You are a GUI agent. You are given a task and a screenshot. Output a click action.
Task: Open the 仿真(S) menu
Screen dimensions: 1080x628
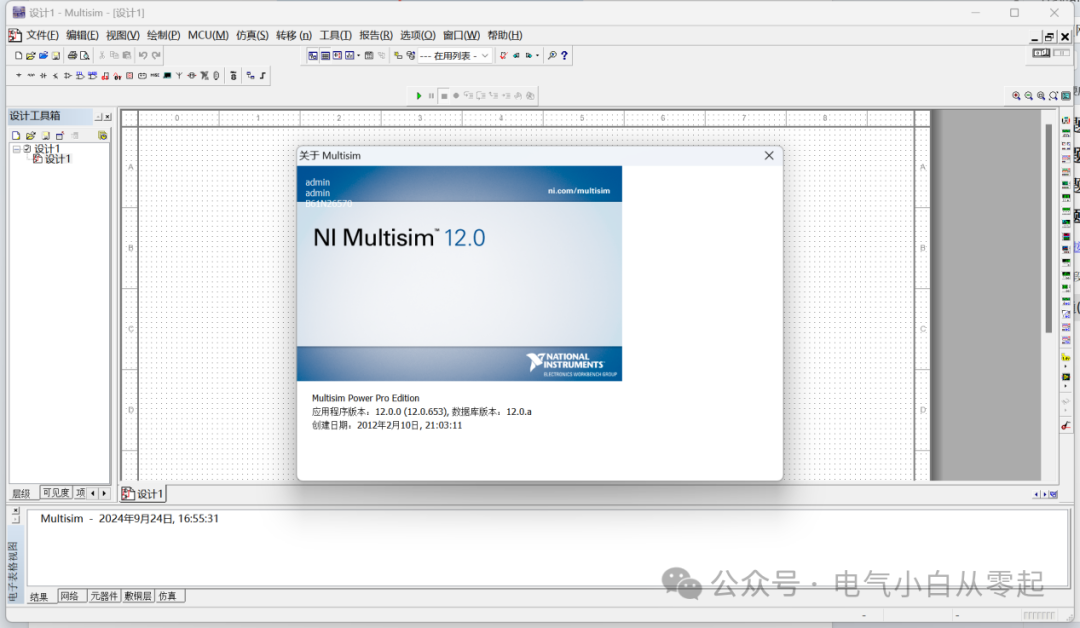[x=252, y=35]
